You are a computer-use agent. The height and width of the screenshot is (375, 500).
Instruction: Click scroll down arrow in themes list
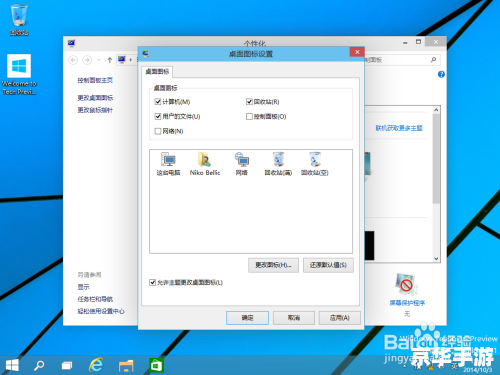pyautogui.click(x=436, y=259)
